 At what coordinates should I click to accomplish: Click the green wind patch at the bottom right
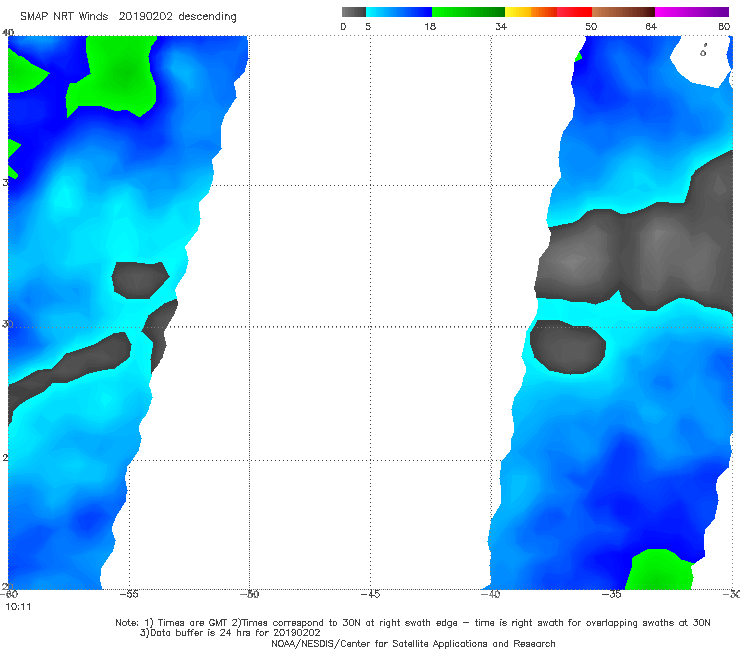[x=659, y=569]
